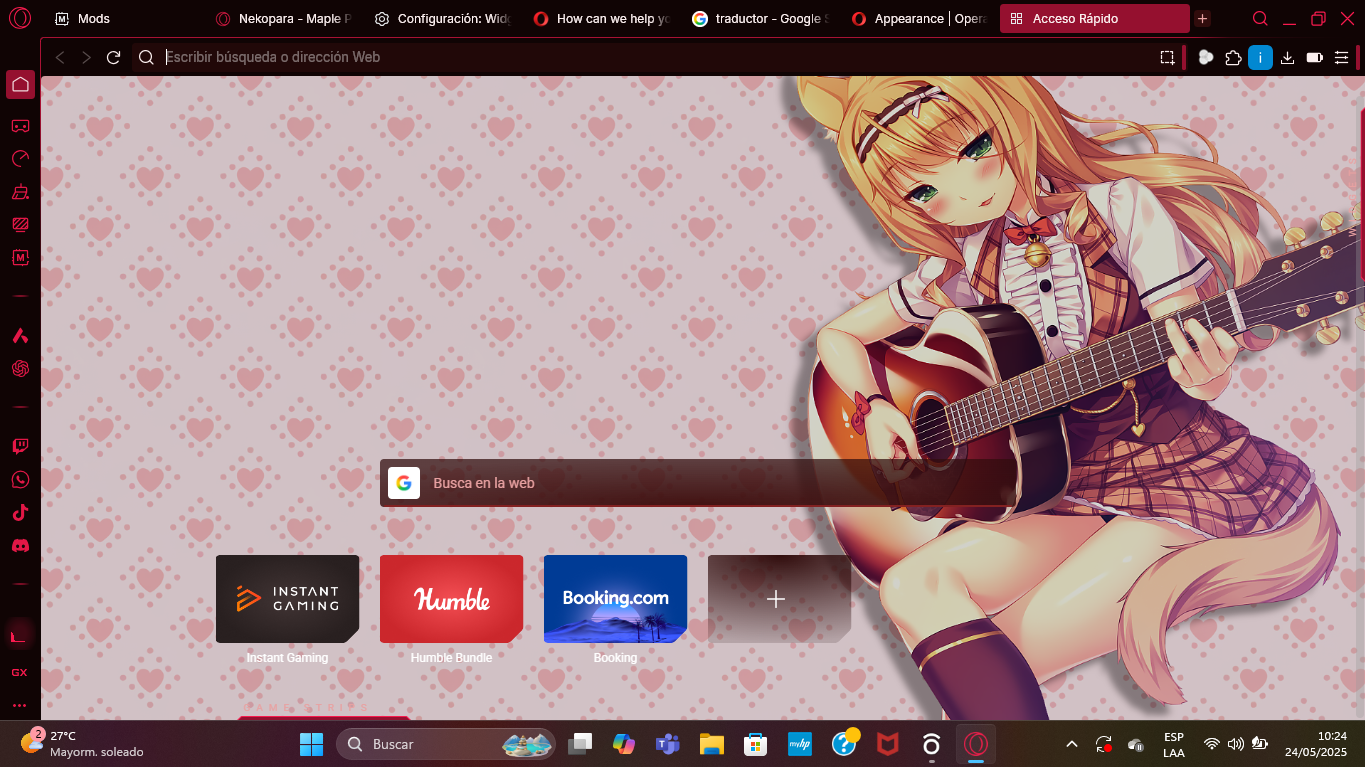Click the search icon in address bar

pyautogui.click(x=146, y=57)
